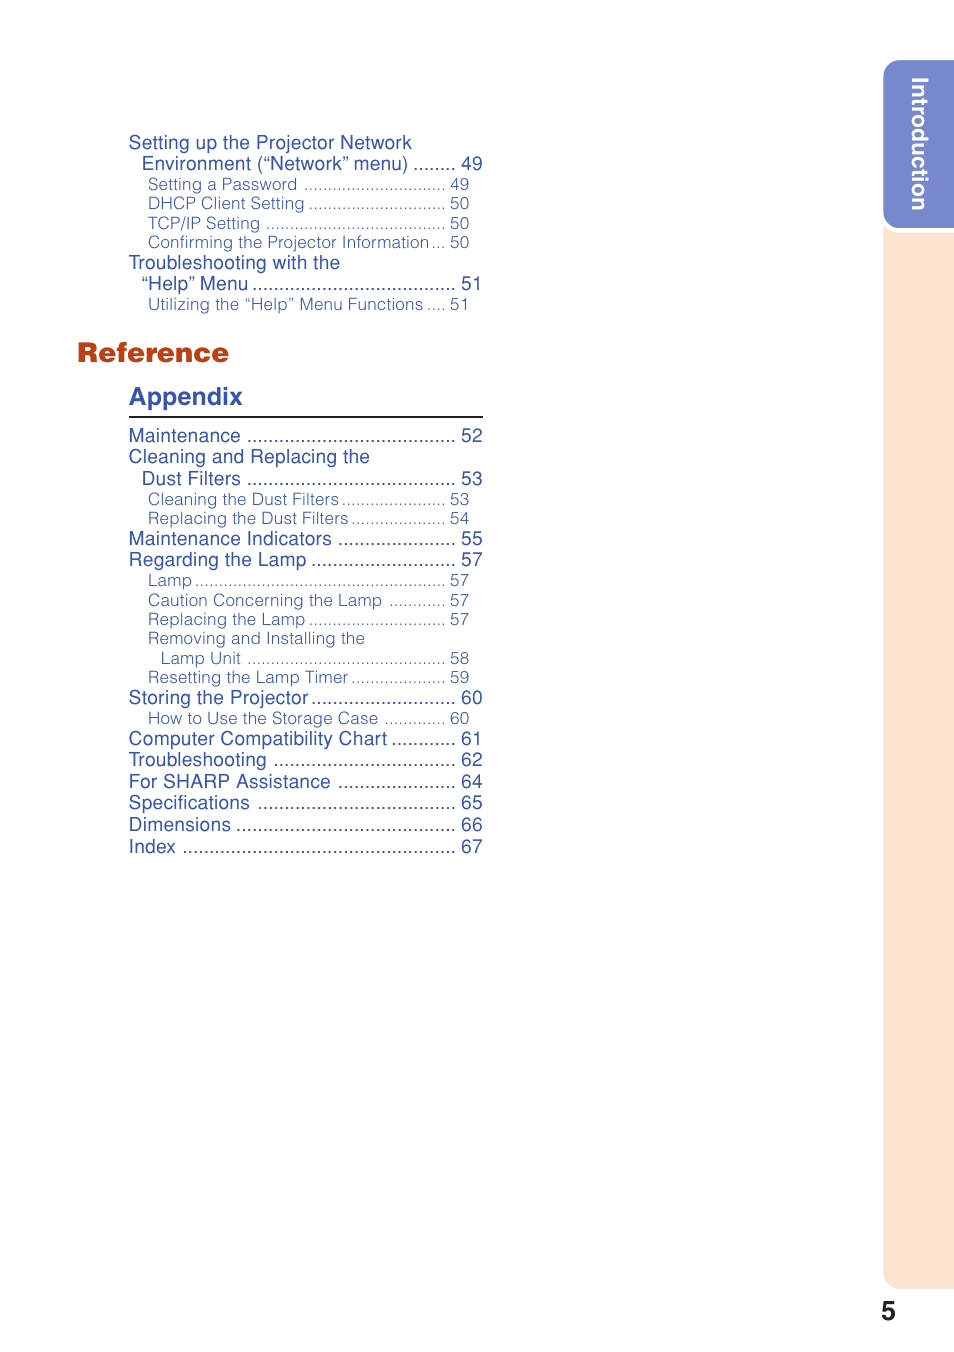Open the TCP/IP Setting entry
This screenshot has width=954, height=1352.
[x=204, y=224]
